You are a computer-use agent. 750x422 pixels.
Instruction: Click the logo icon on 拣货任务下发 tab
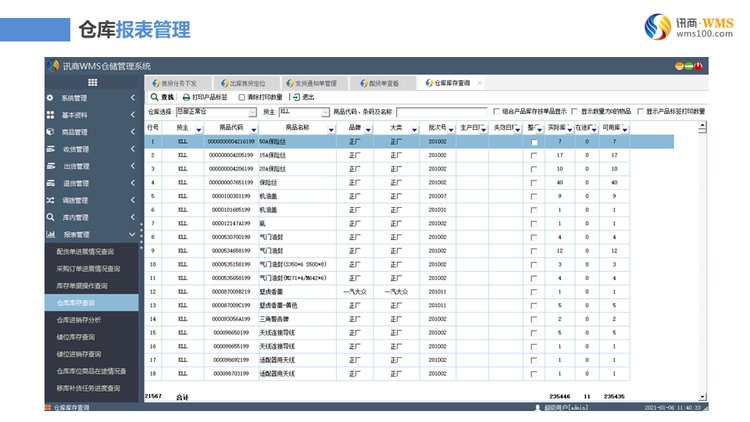pos(156,83)
